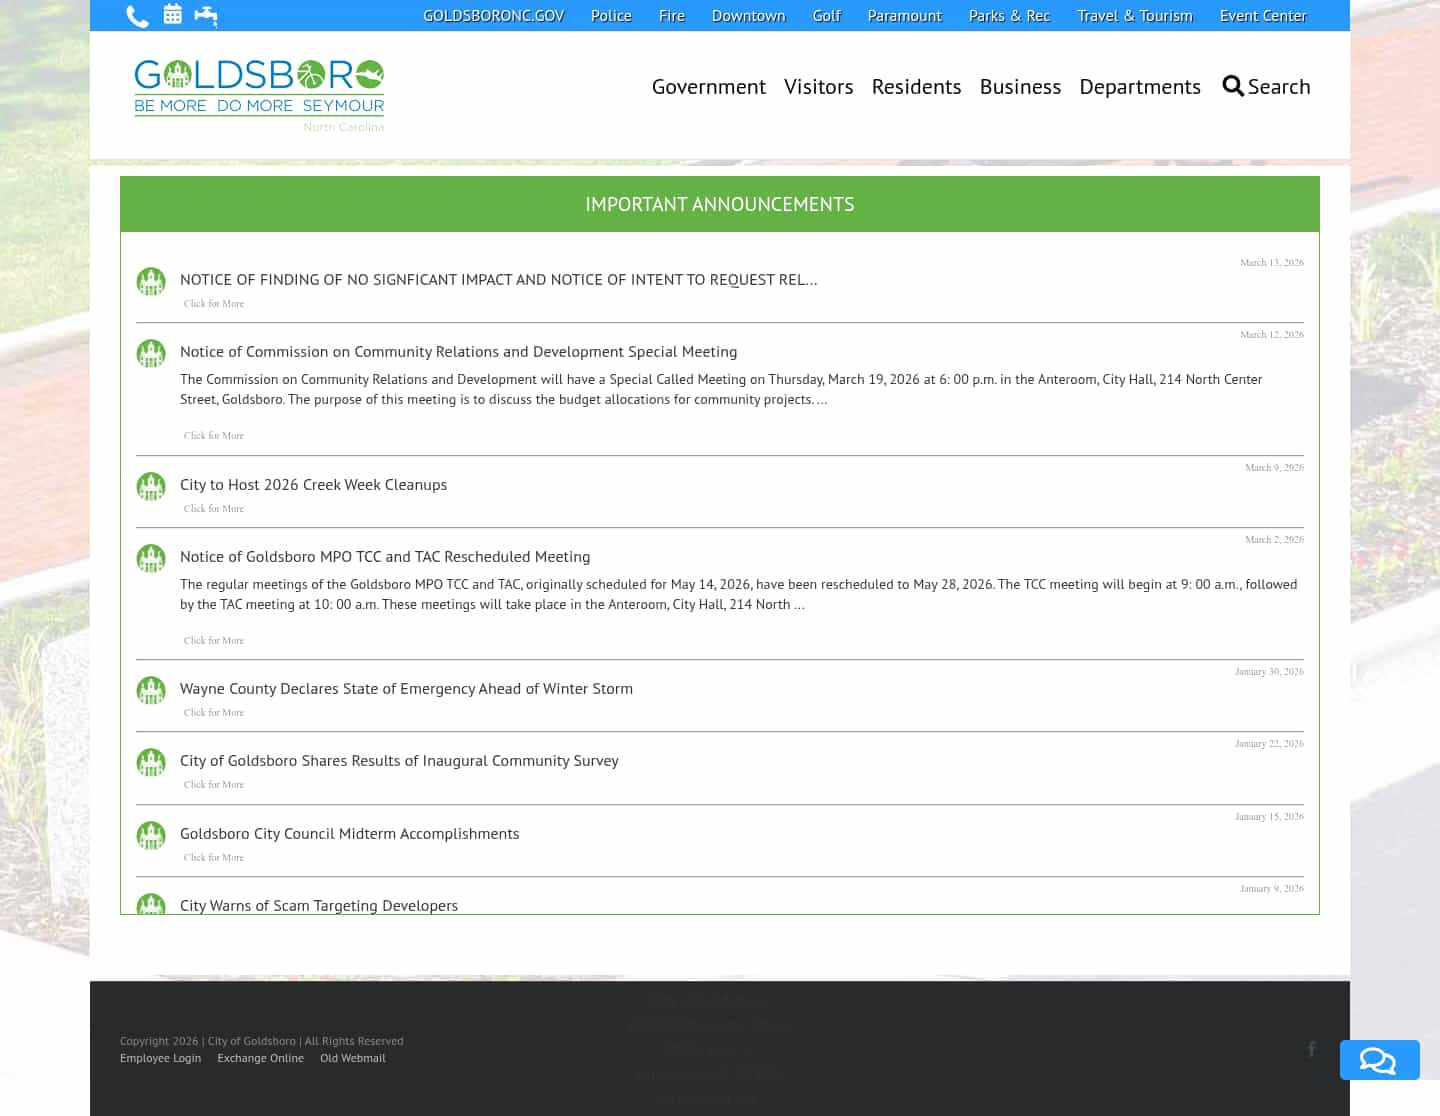Open the Old Webmail link
This screenshot has height=1116, width=1440.
click(353, 1057)
